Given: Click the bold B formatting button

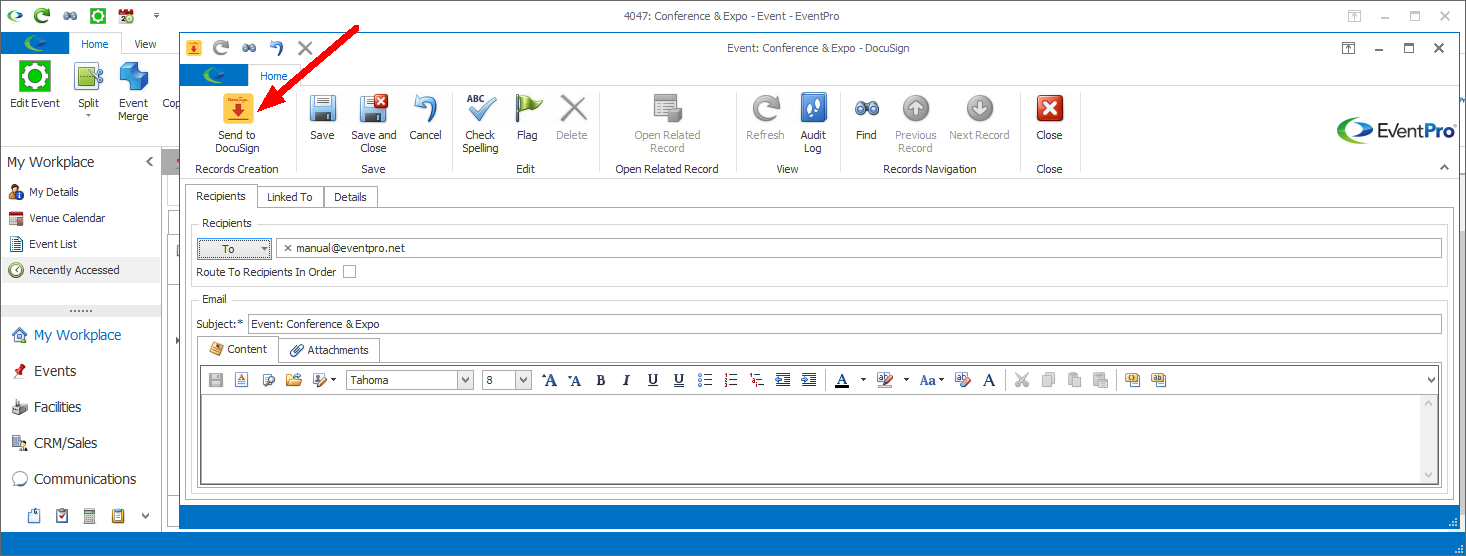Looking at the screenshot, I should point(601,380).
